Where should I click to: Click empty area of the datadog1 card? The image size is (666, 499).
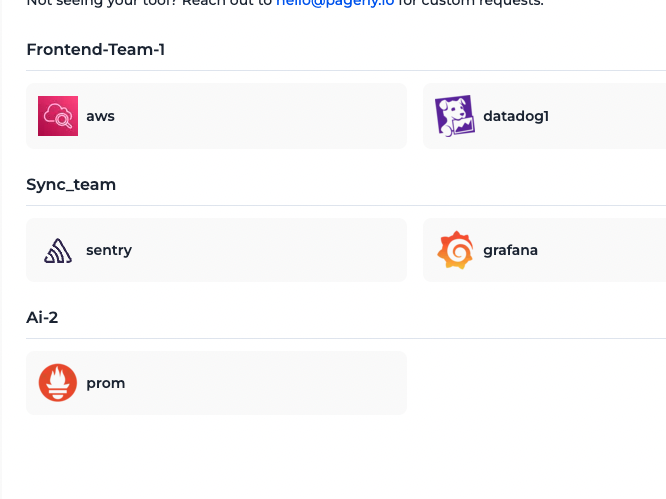point(607,116)
